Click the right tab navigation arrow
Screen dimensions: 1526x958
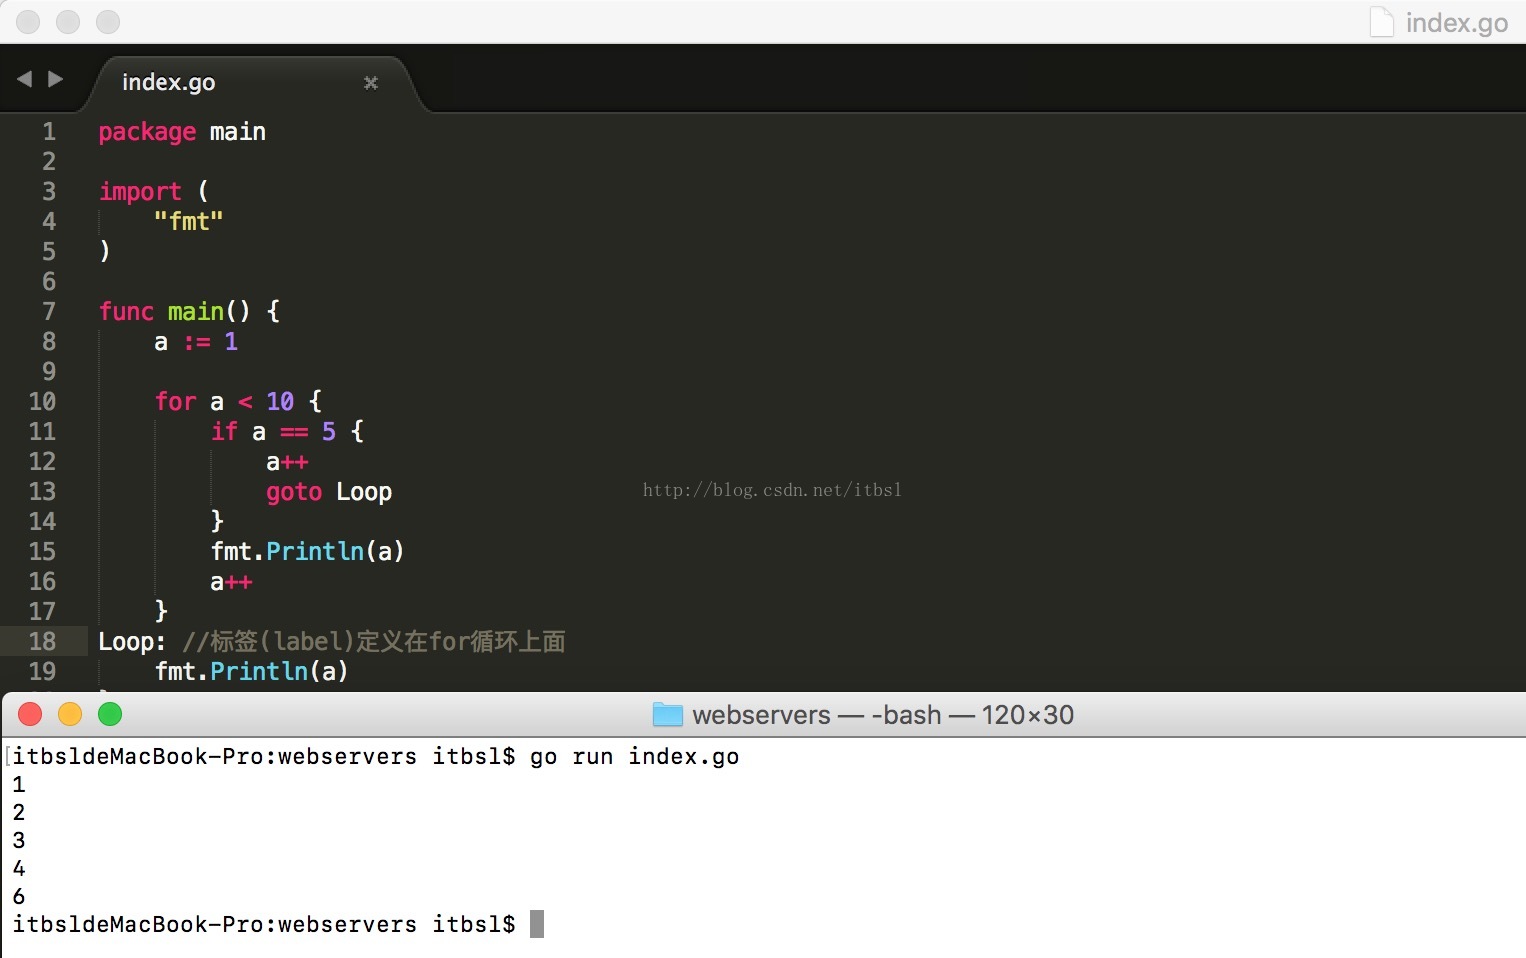pos(56,79)
